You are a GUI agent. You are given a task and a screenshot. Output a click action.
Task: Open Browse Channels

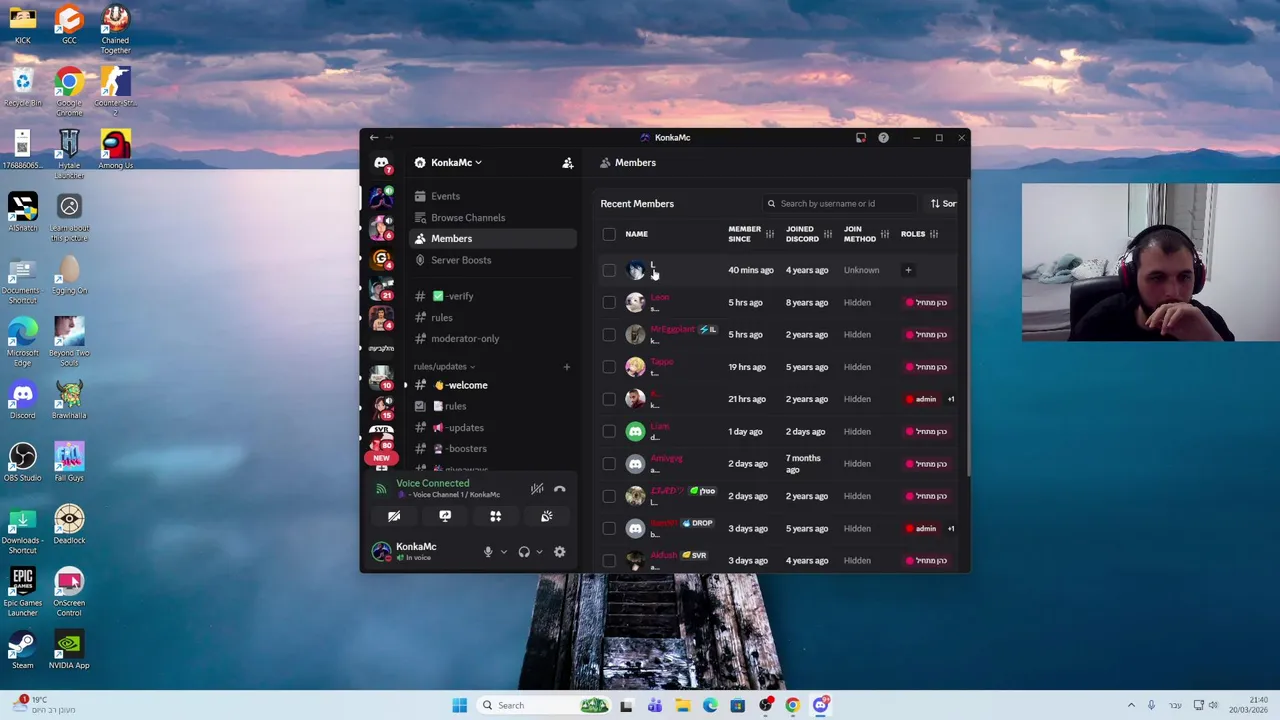tap(492, 218)
